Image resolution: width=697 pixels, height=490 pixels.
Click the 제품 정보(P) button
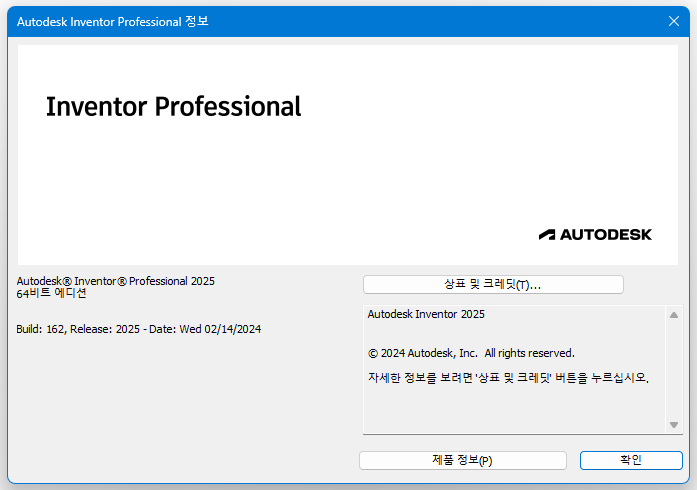point(462,460)
